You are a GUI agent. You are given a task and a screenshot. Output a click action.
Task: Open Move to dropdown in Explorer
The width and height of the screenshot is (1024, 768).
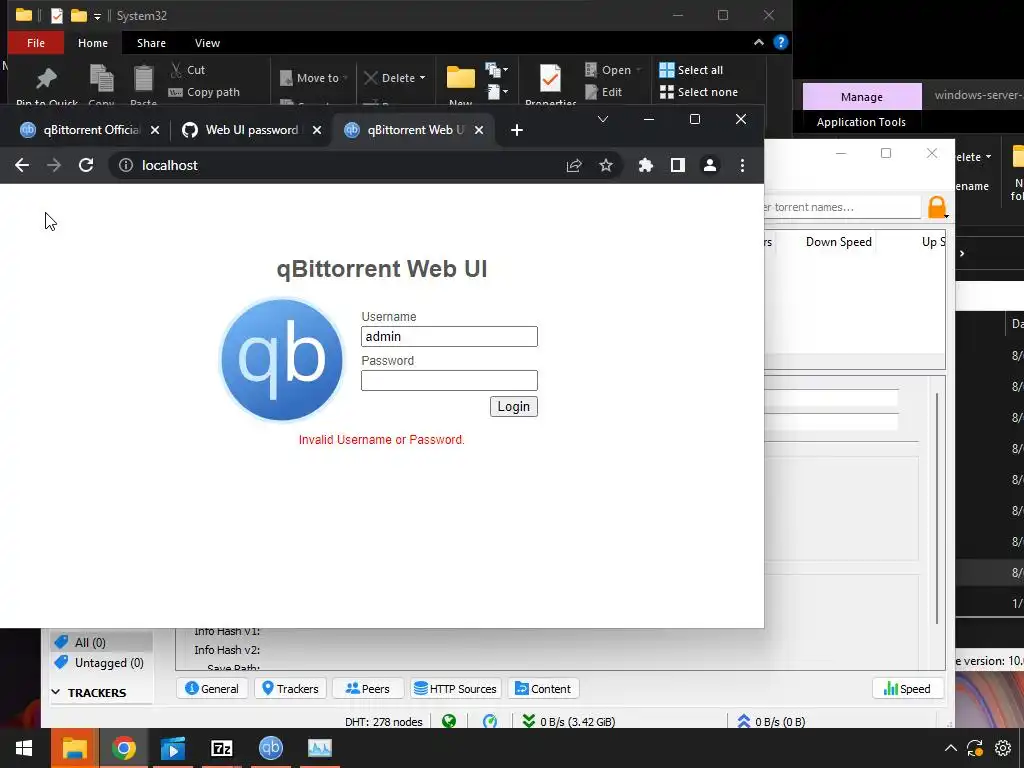click(x=313, y=78)
